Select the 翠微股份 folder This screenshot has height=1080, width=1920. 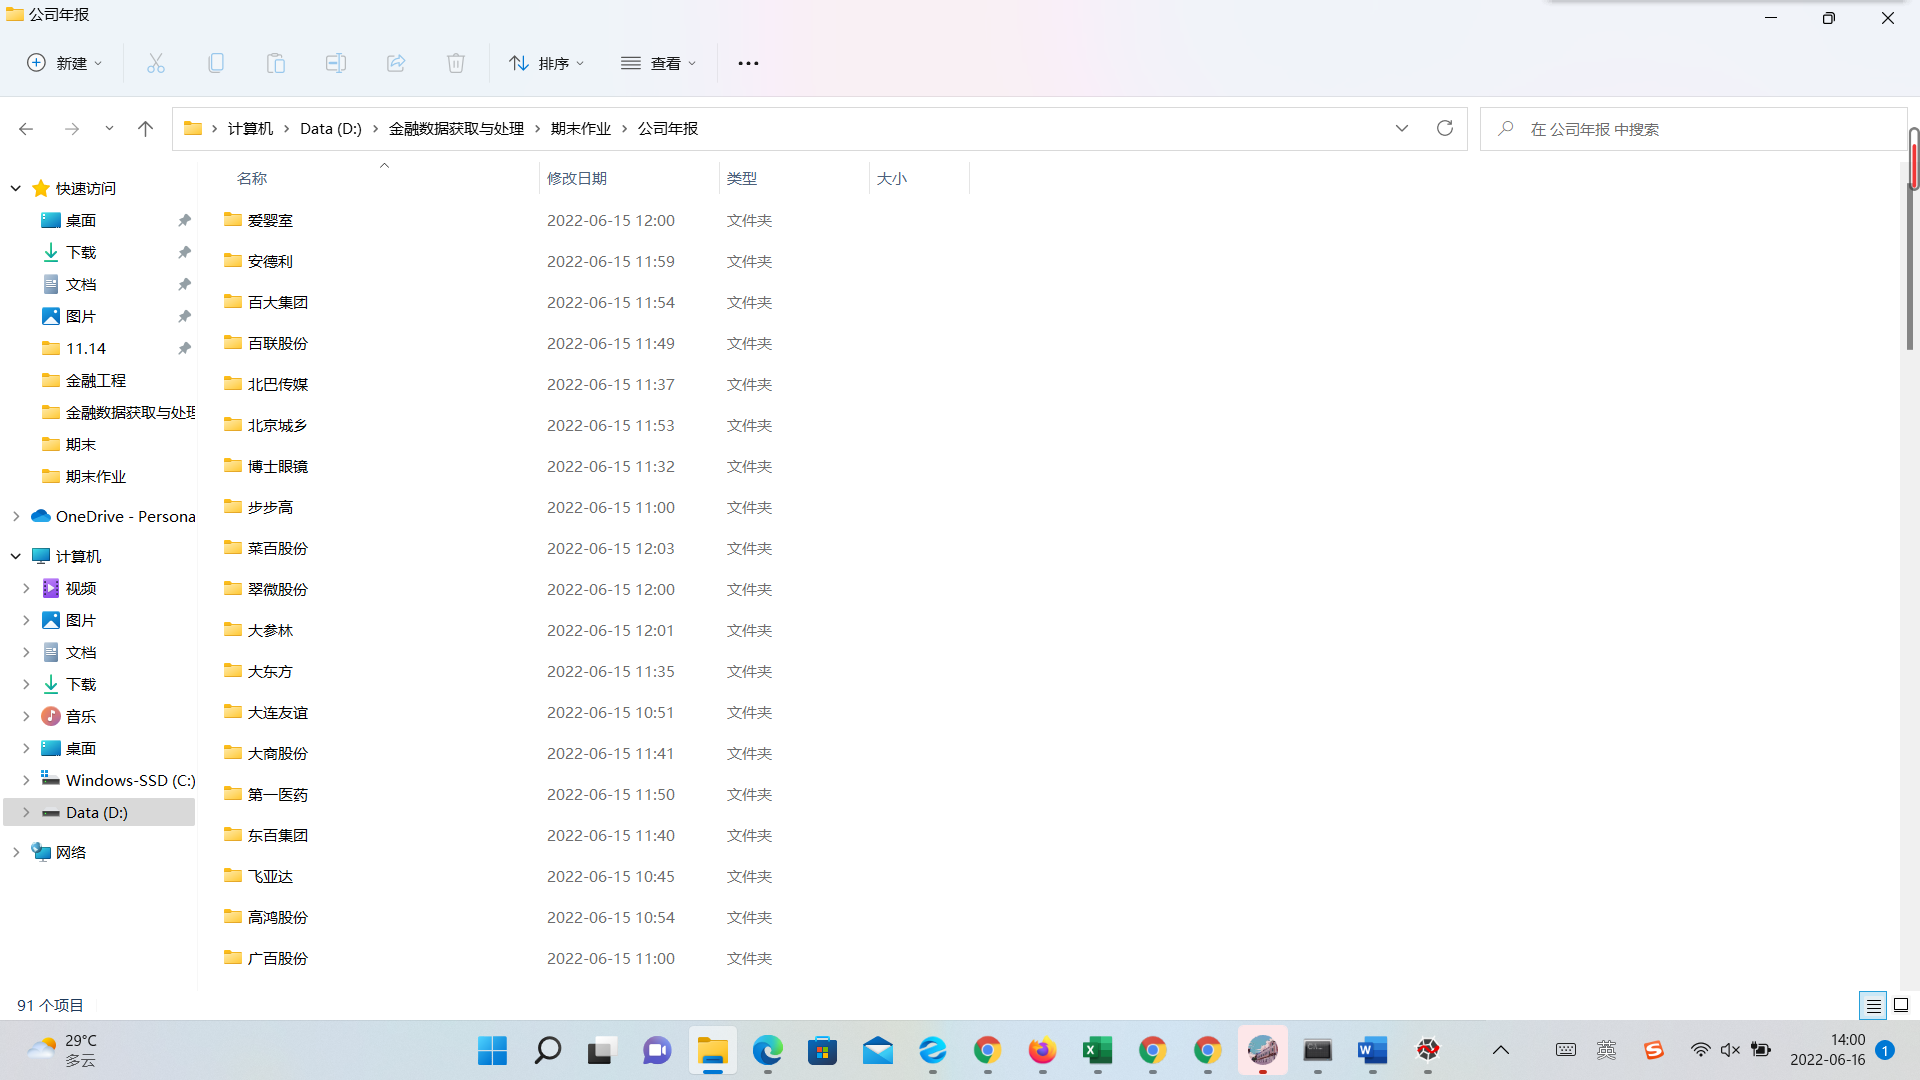(x=278, y=589)
